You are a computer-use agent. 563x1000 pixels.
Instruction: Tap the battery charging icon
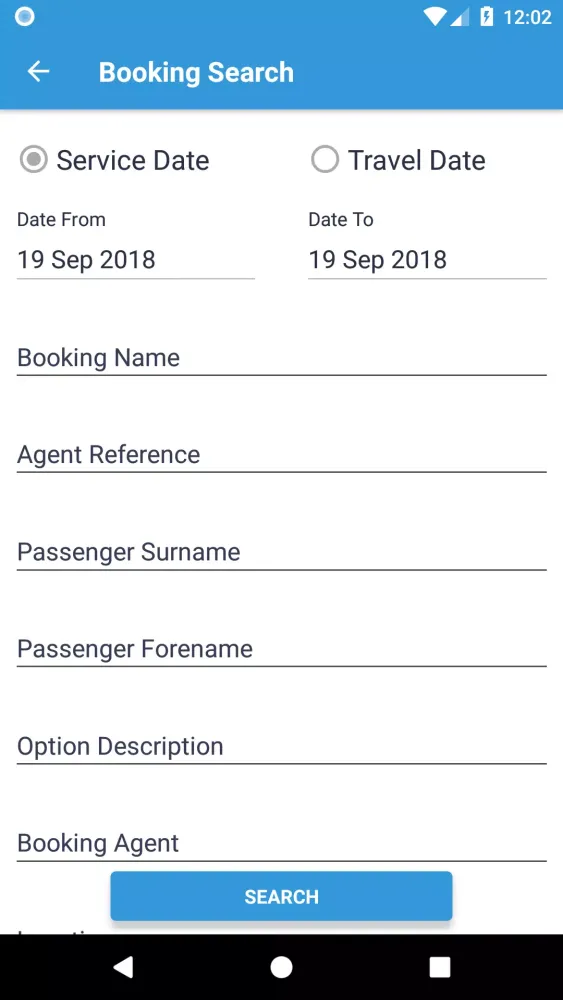pyautogui.click(x=486, y=17)
